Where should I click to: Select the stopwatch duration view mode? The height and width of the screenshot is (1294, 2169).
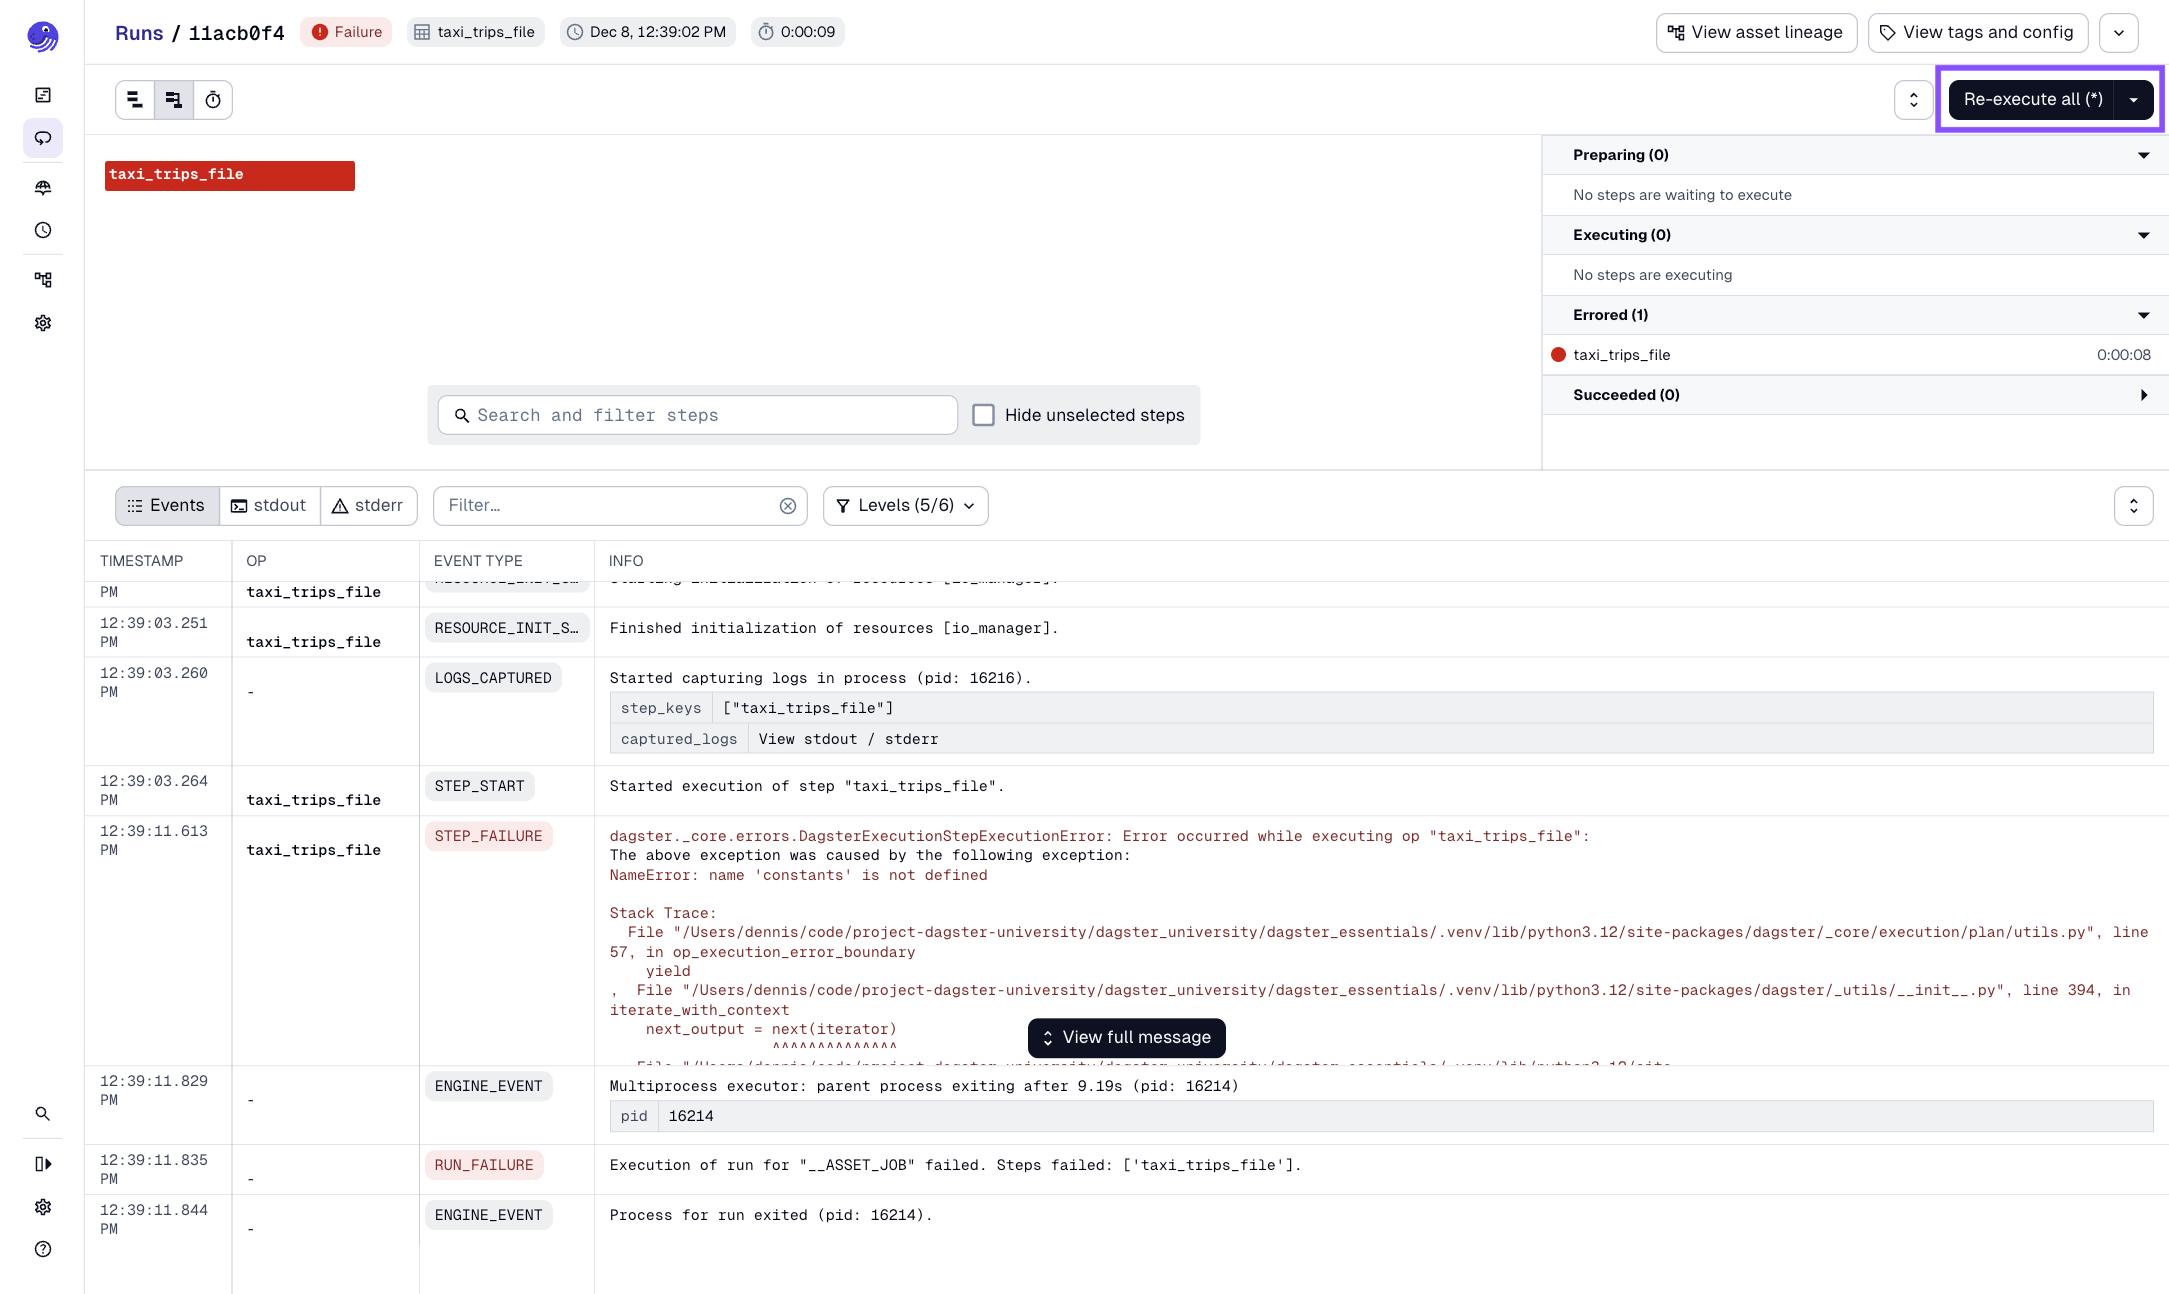click(213, 99)
